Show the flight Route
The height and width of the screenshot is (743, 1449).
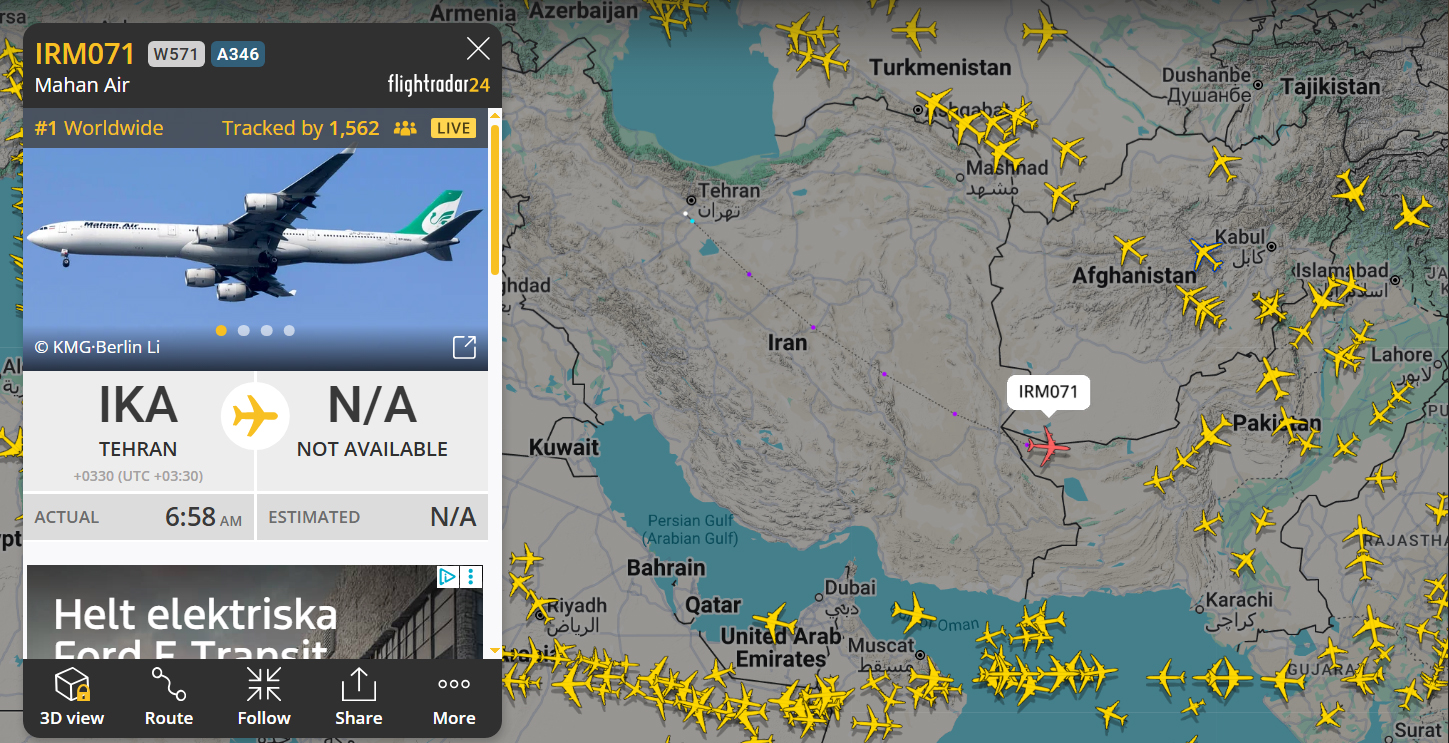(168, 697)
